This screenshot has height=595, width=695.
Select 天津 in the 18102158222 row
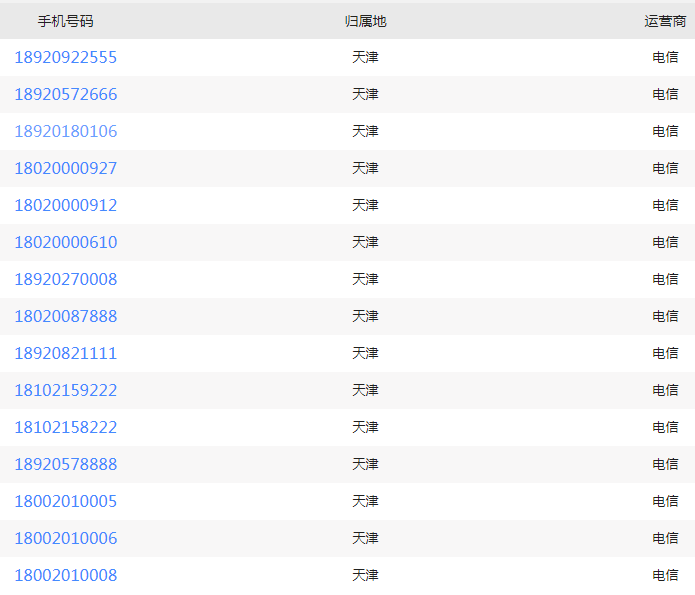(366, 427)
